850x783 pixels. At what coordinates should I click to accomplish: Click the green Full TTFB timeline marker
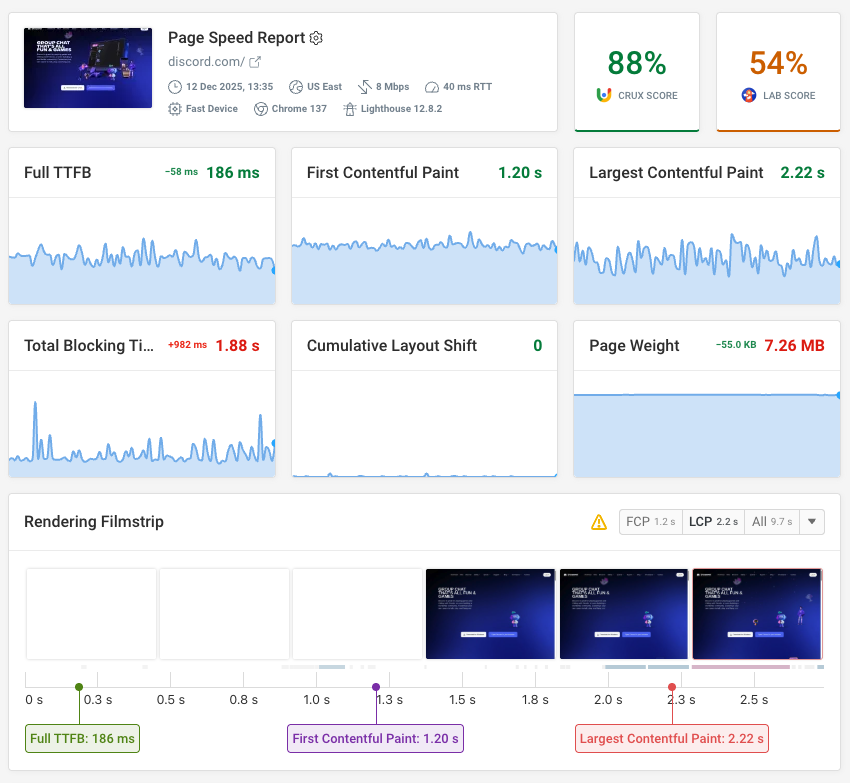click(x=78, y=686)
